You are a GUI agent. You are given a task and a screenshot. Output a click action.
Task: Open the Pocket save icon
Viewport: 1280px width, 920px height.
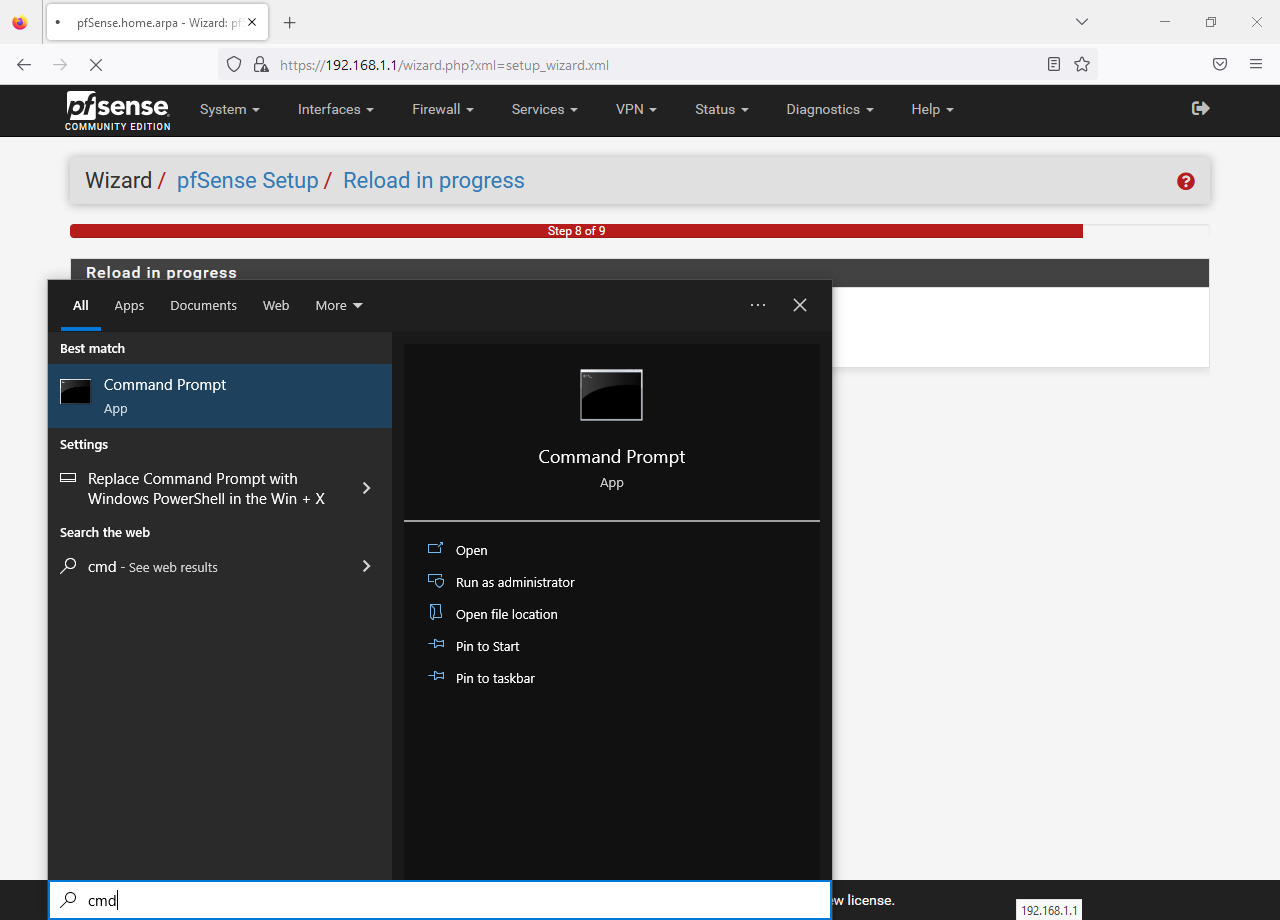point(1220,64)
